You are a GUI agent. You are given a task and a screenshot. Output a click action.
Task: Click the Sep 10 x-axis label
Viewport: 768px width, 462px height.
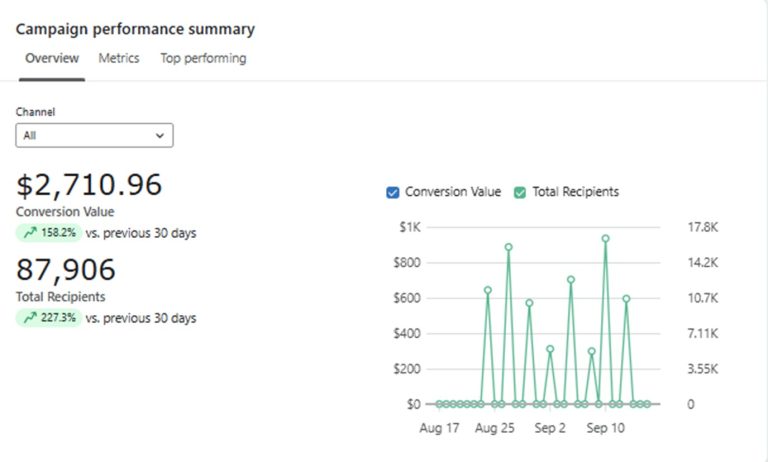tap(605, 428)
